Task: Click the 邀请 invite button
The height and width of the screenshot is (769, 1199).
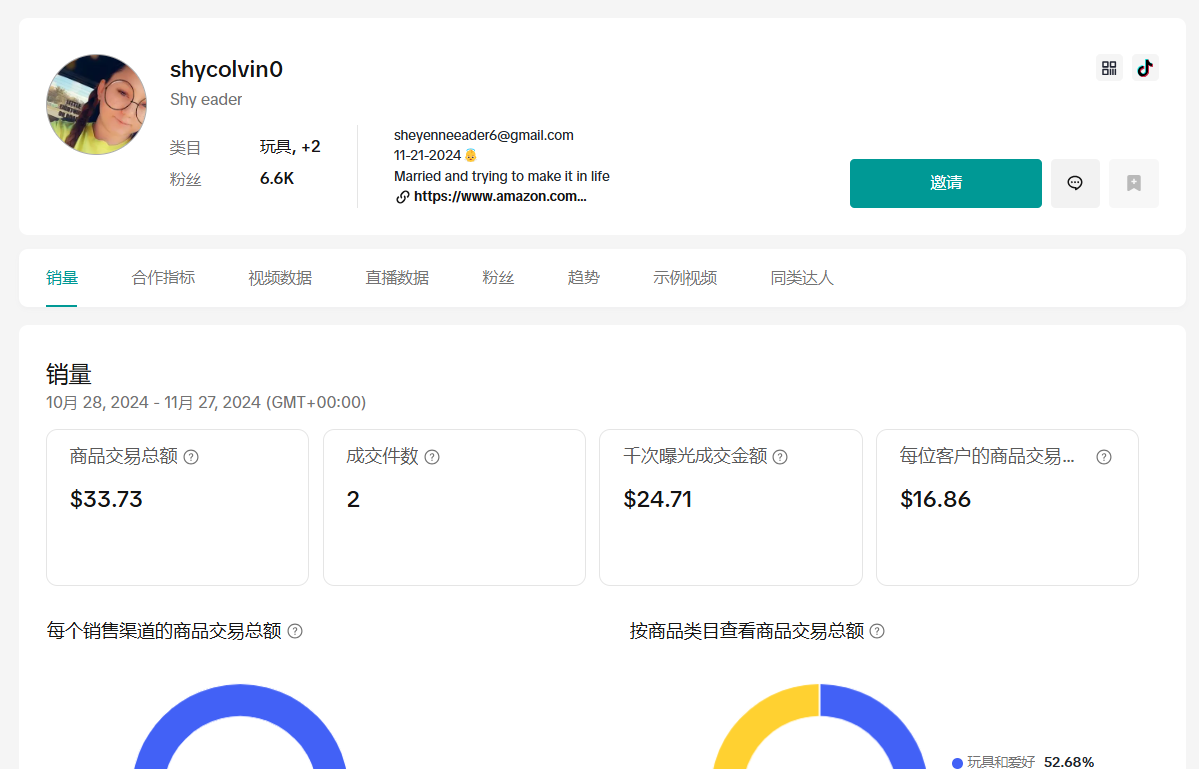Action: (946, 183)
